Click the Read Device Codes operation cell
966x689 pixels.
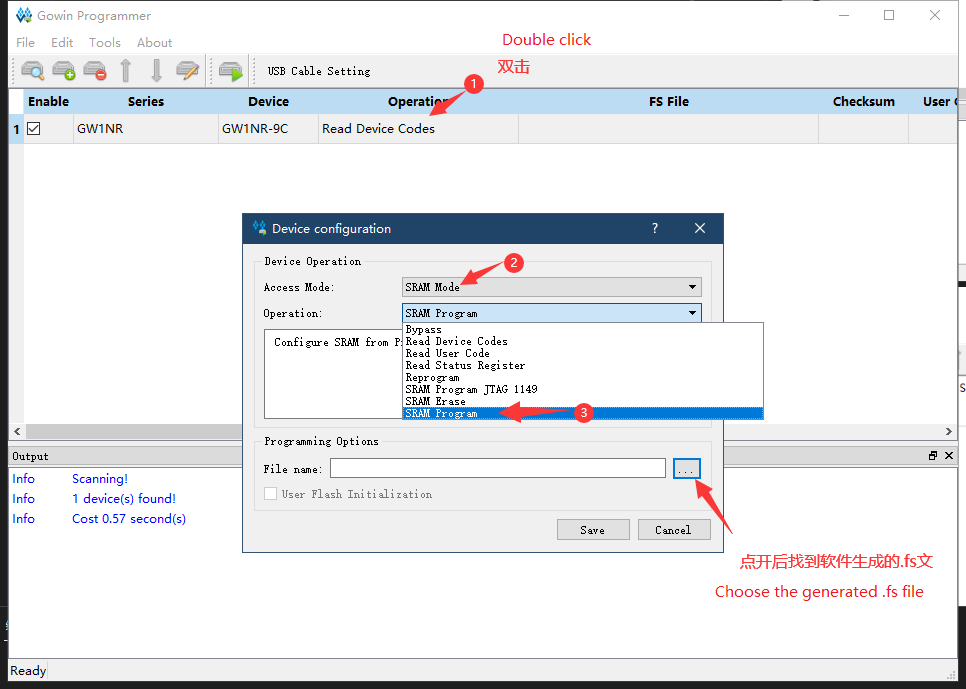pyautogui.click(x=419, y=129)
